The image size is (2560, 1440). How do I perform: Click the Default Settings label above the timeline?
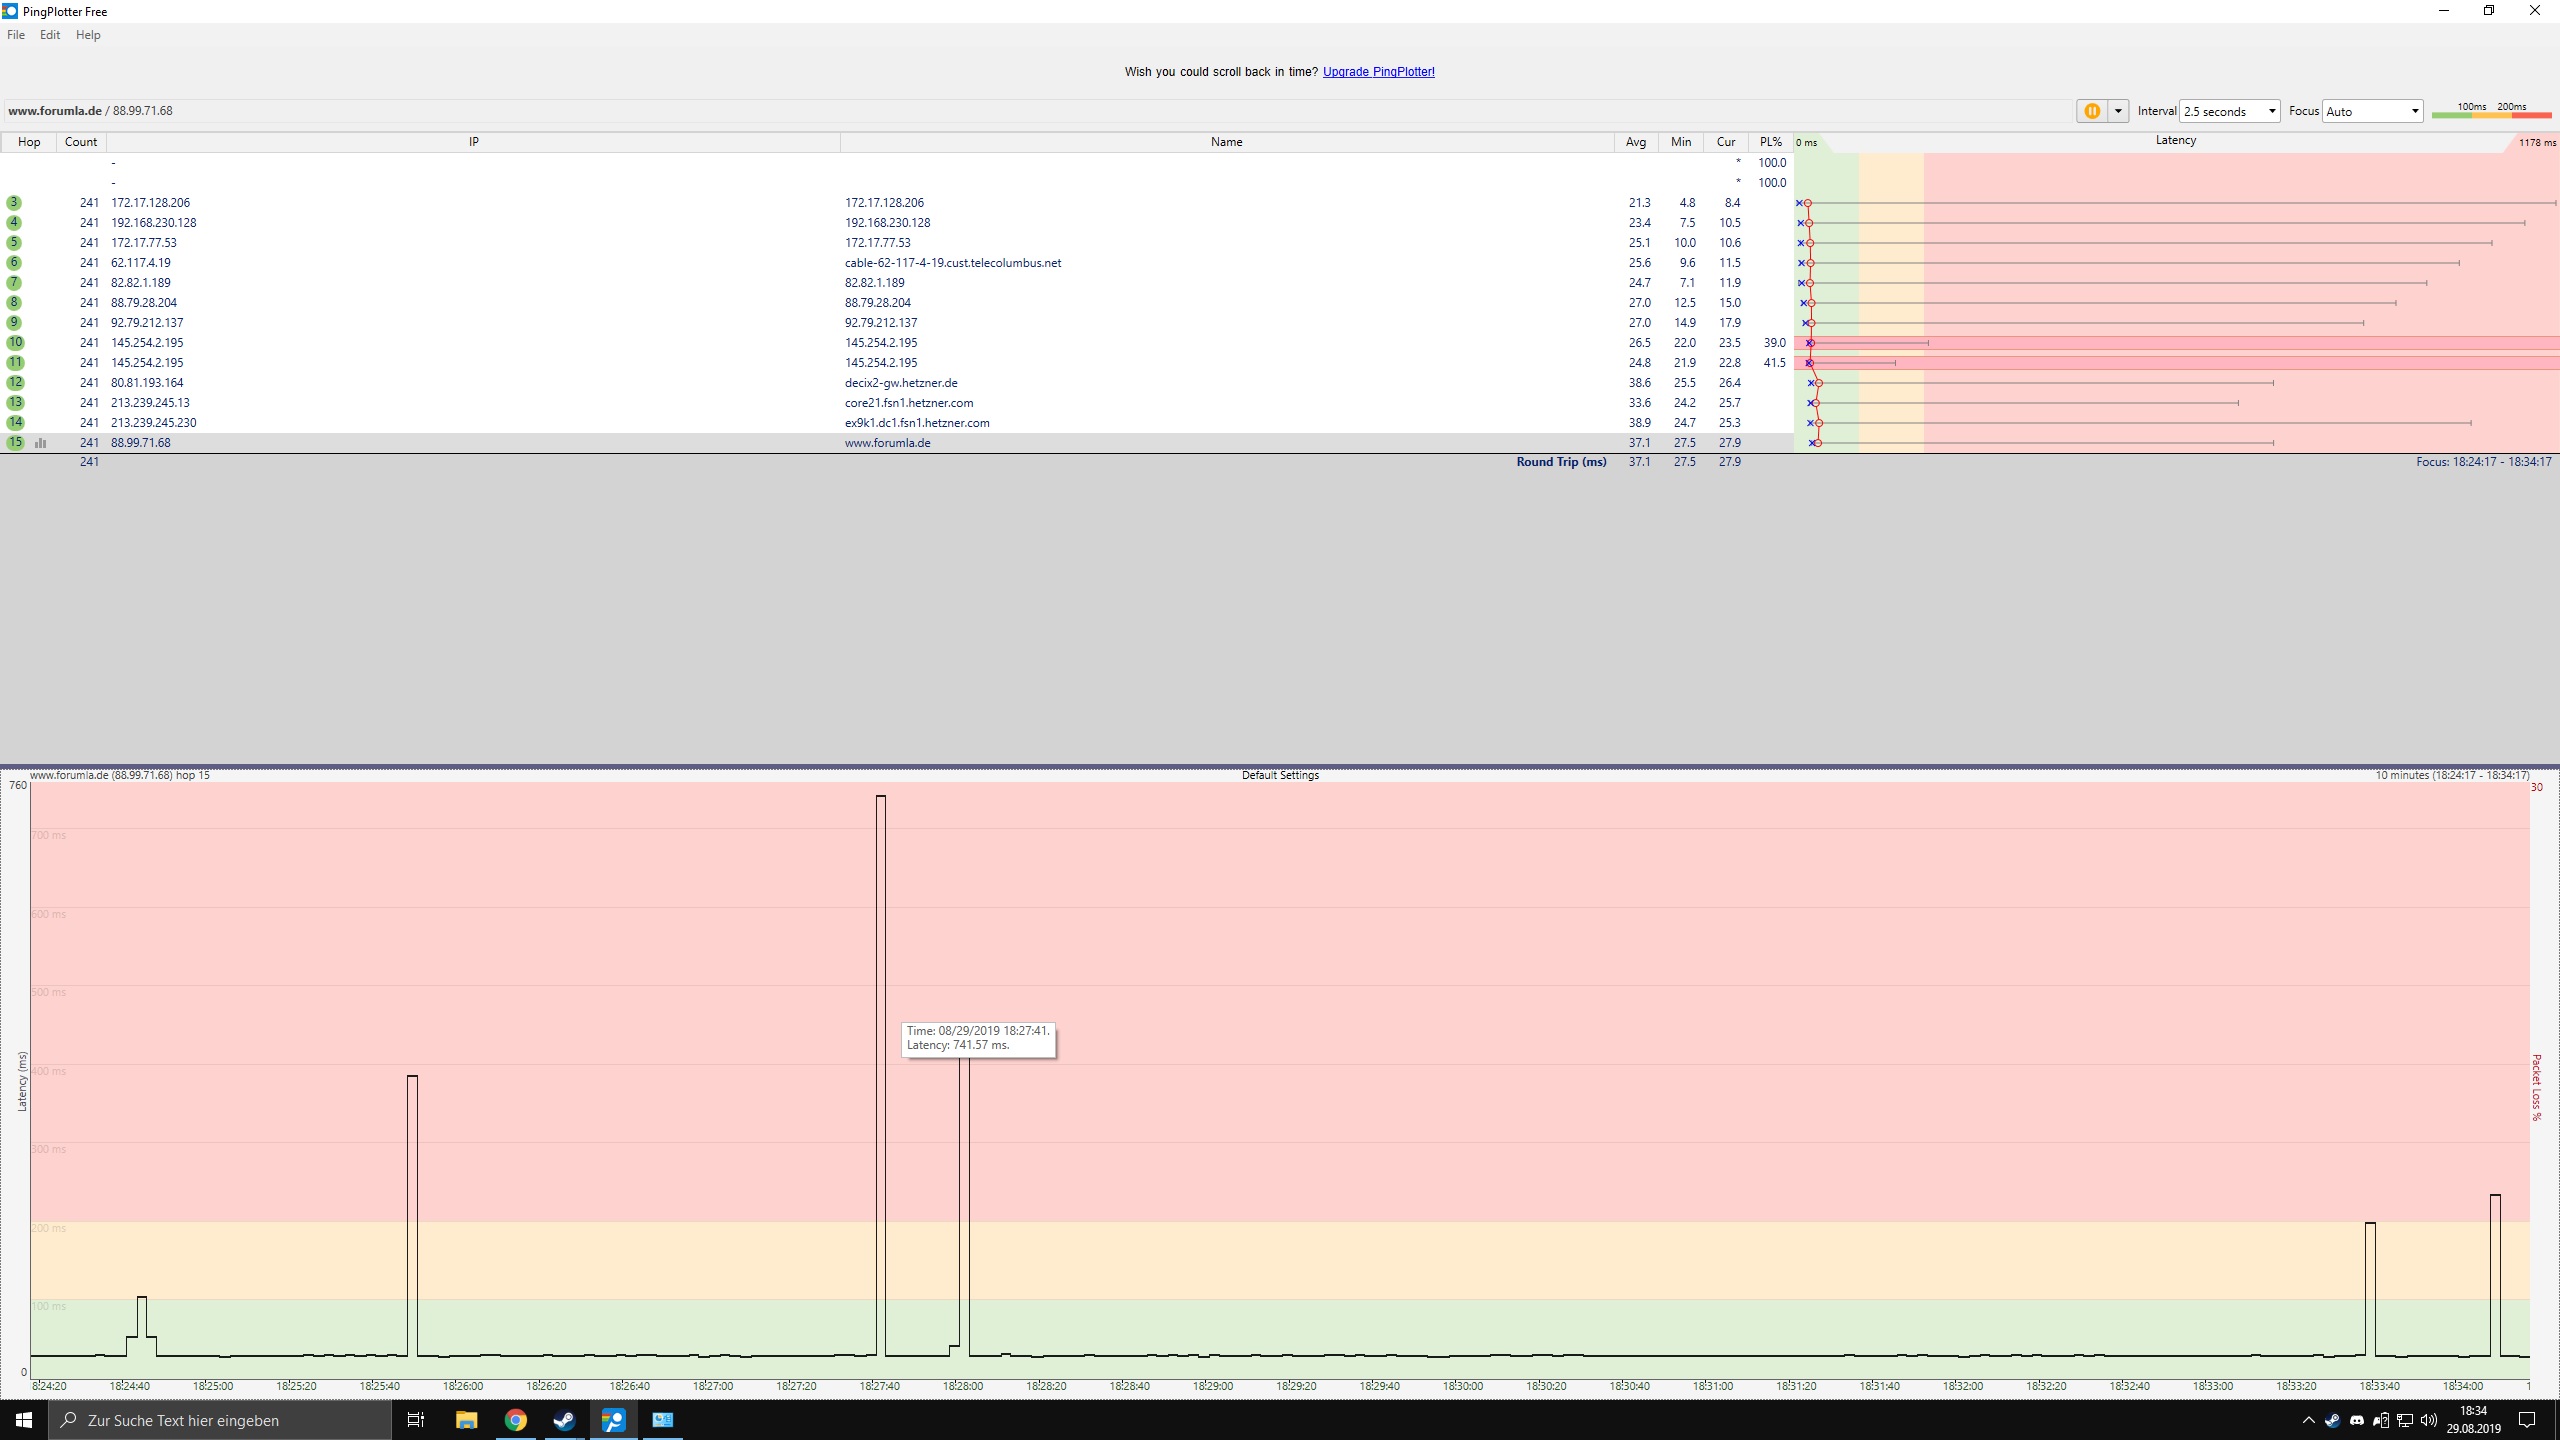pyautogui.click(x=1280, y=775)
